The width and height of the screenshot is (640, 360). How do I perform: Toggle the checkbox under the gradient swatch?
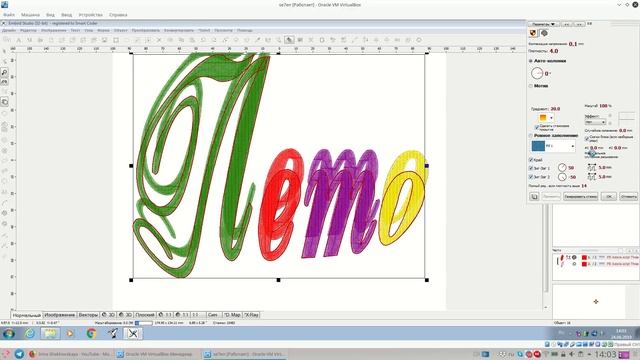coord(537,127)
